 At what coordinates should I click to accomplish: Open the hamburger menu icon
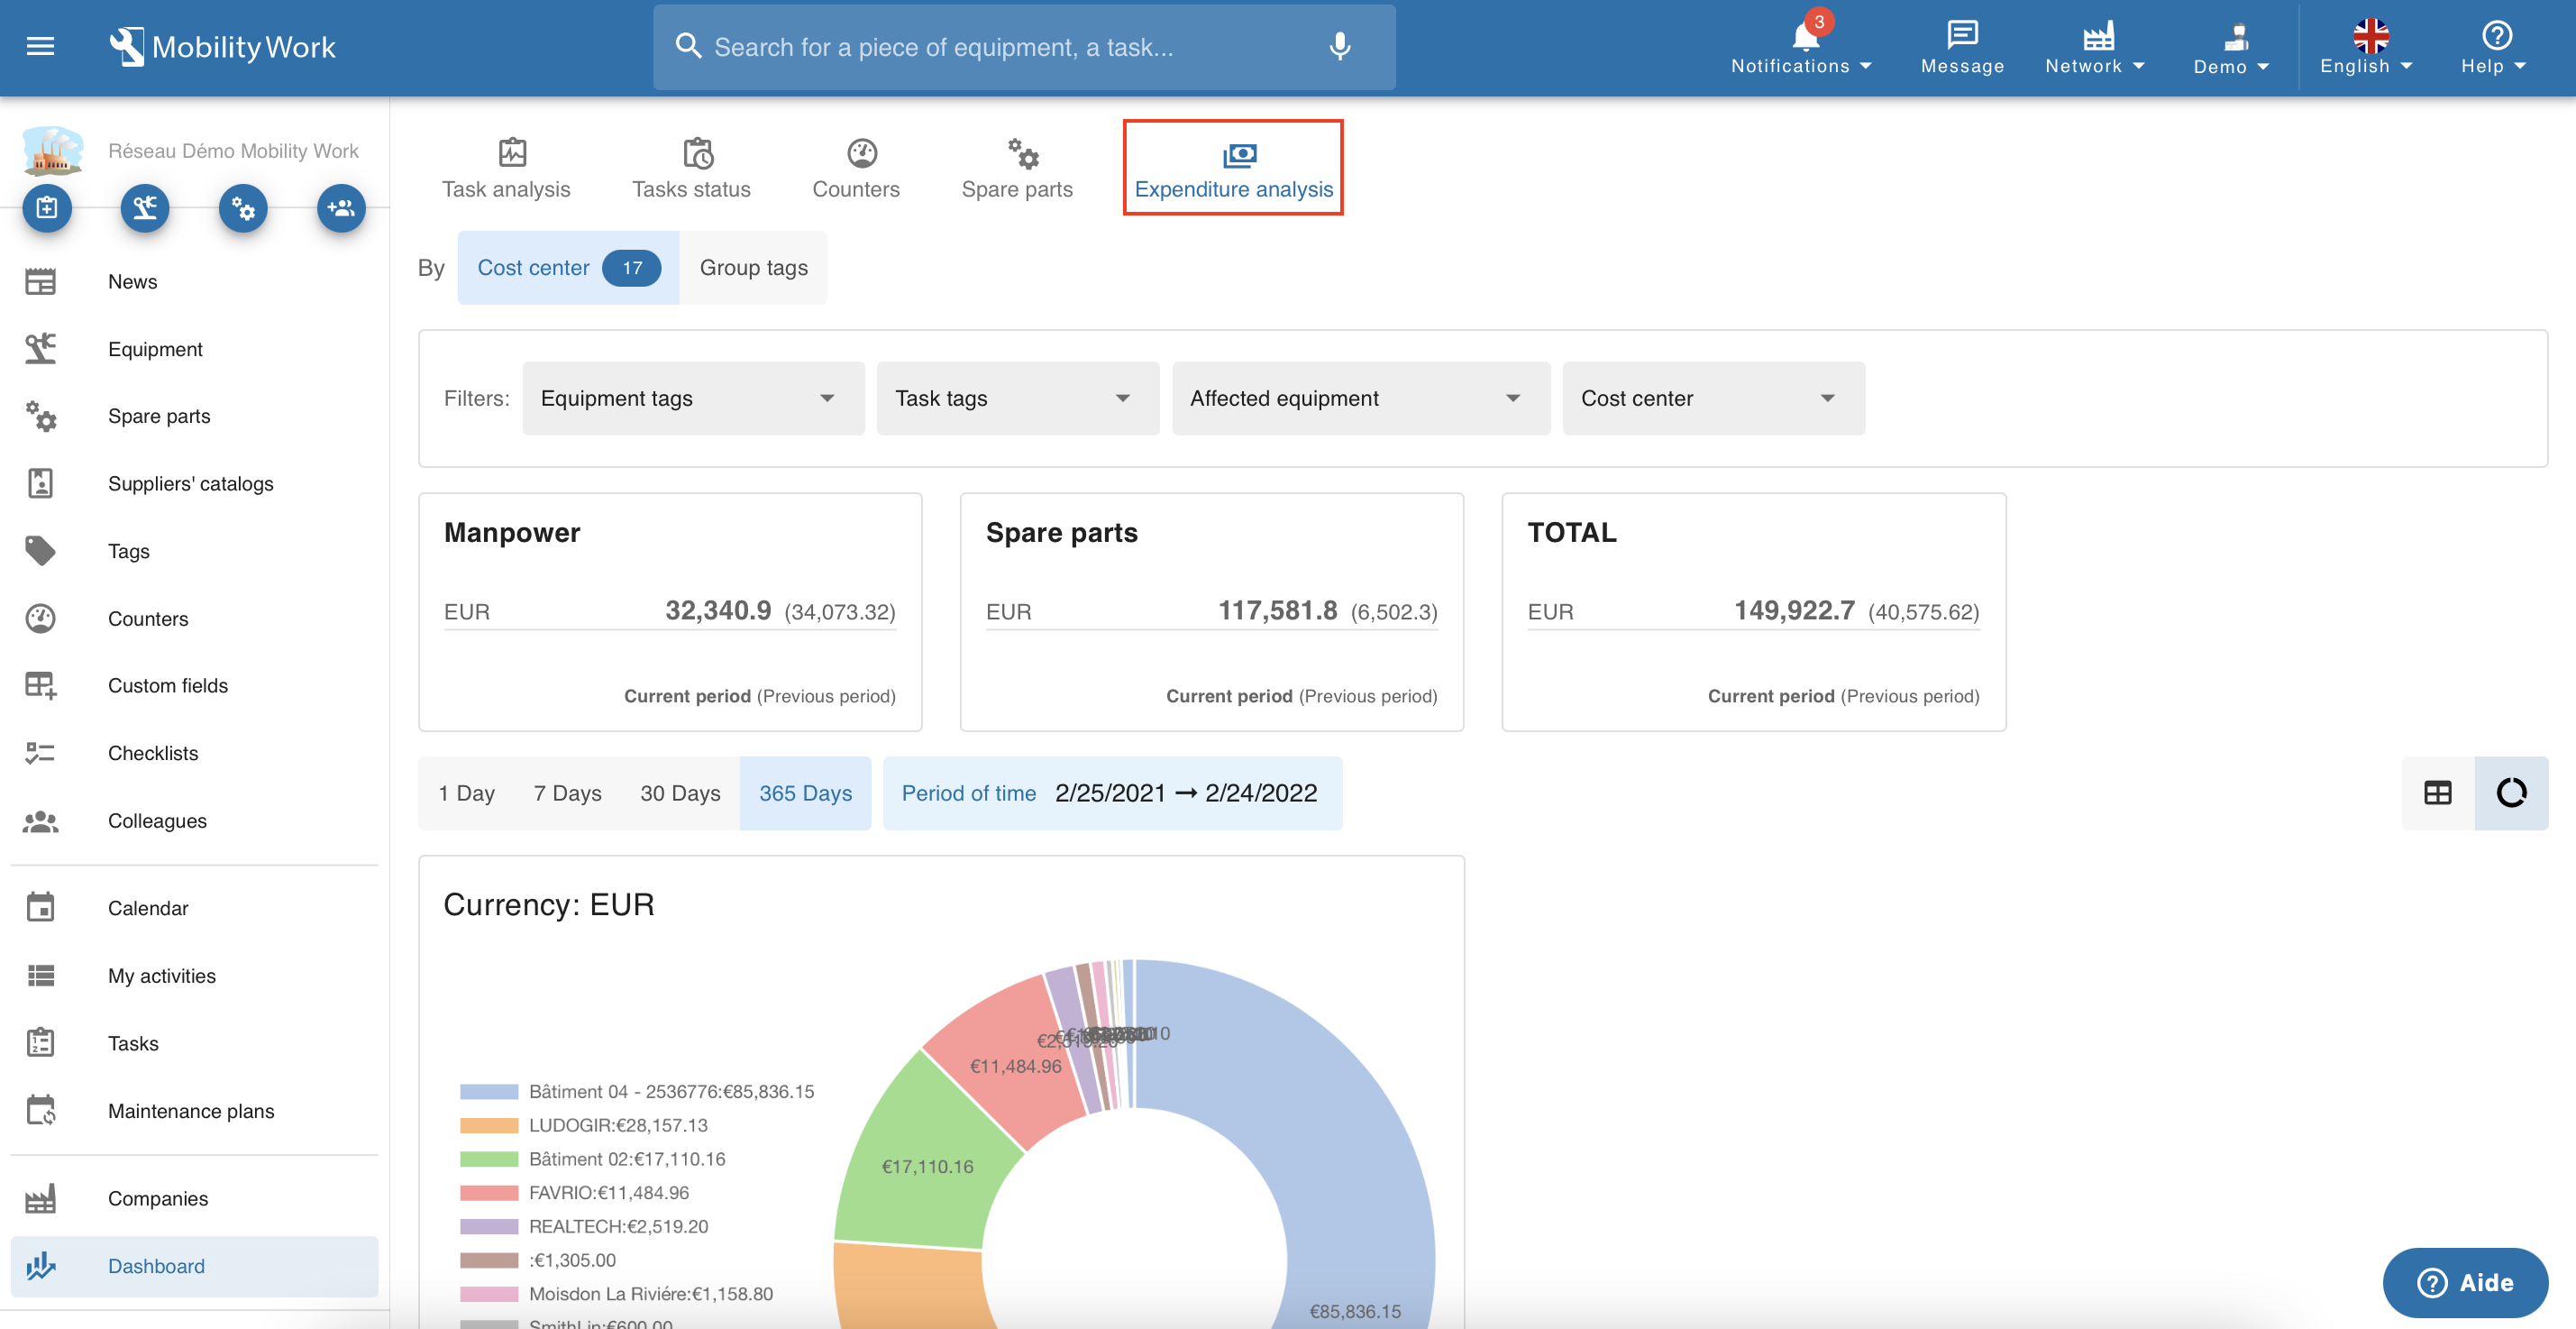click(x=40, y=46)
